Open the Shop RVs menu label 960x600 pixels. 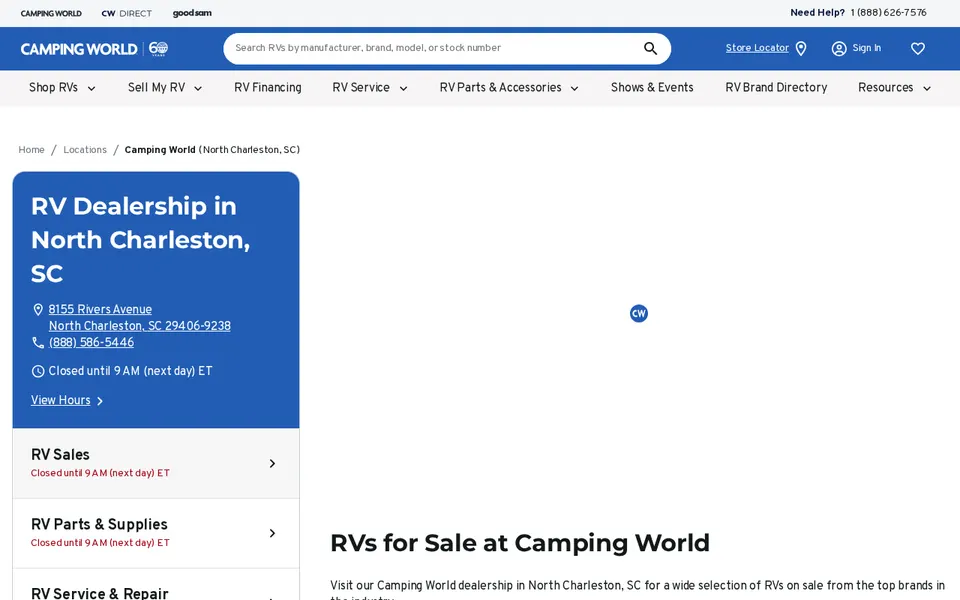tap(53, 88)
